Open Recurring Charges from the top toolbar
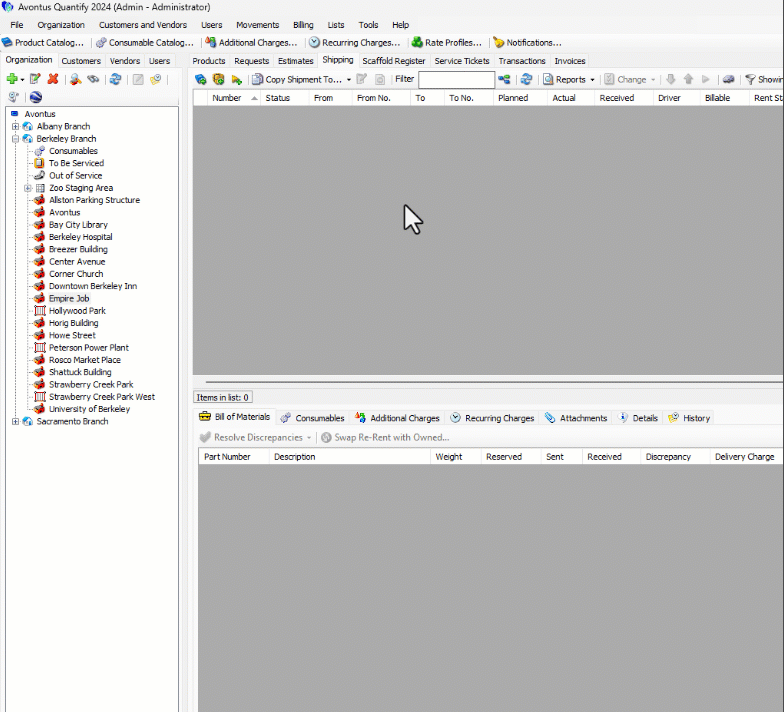Viewport: 784px width, 712px height. (354, 42)
